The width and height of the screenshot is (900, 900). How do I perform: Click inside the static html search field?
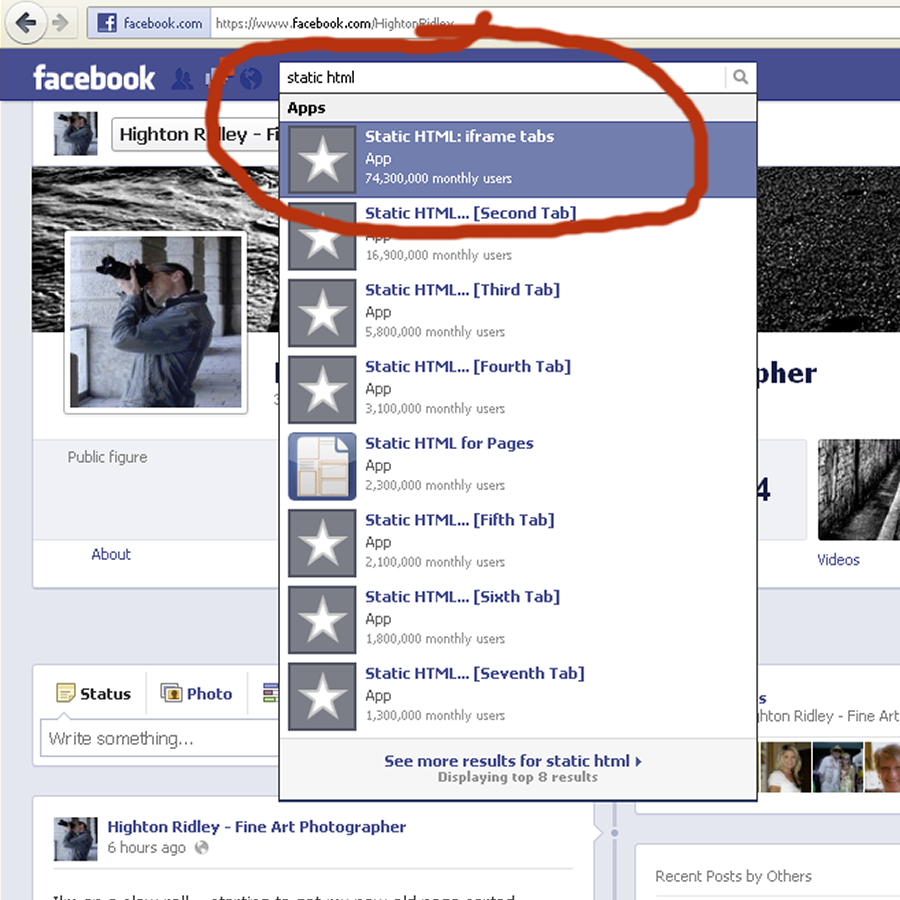click(502, 77)
